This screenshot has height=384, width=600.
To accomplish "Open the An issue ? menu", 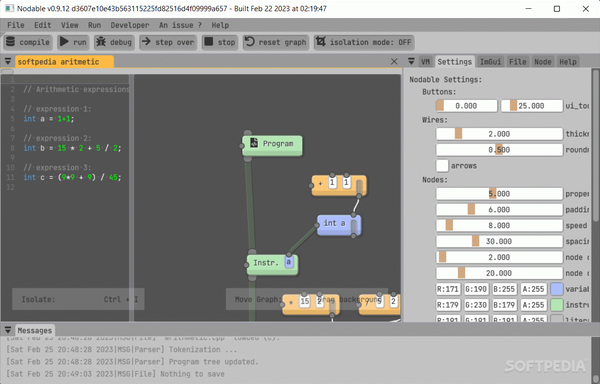I will click(180, 25).
